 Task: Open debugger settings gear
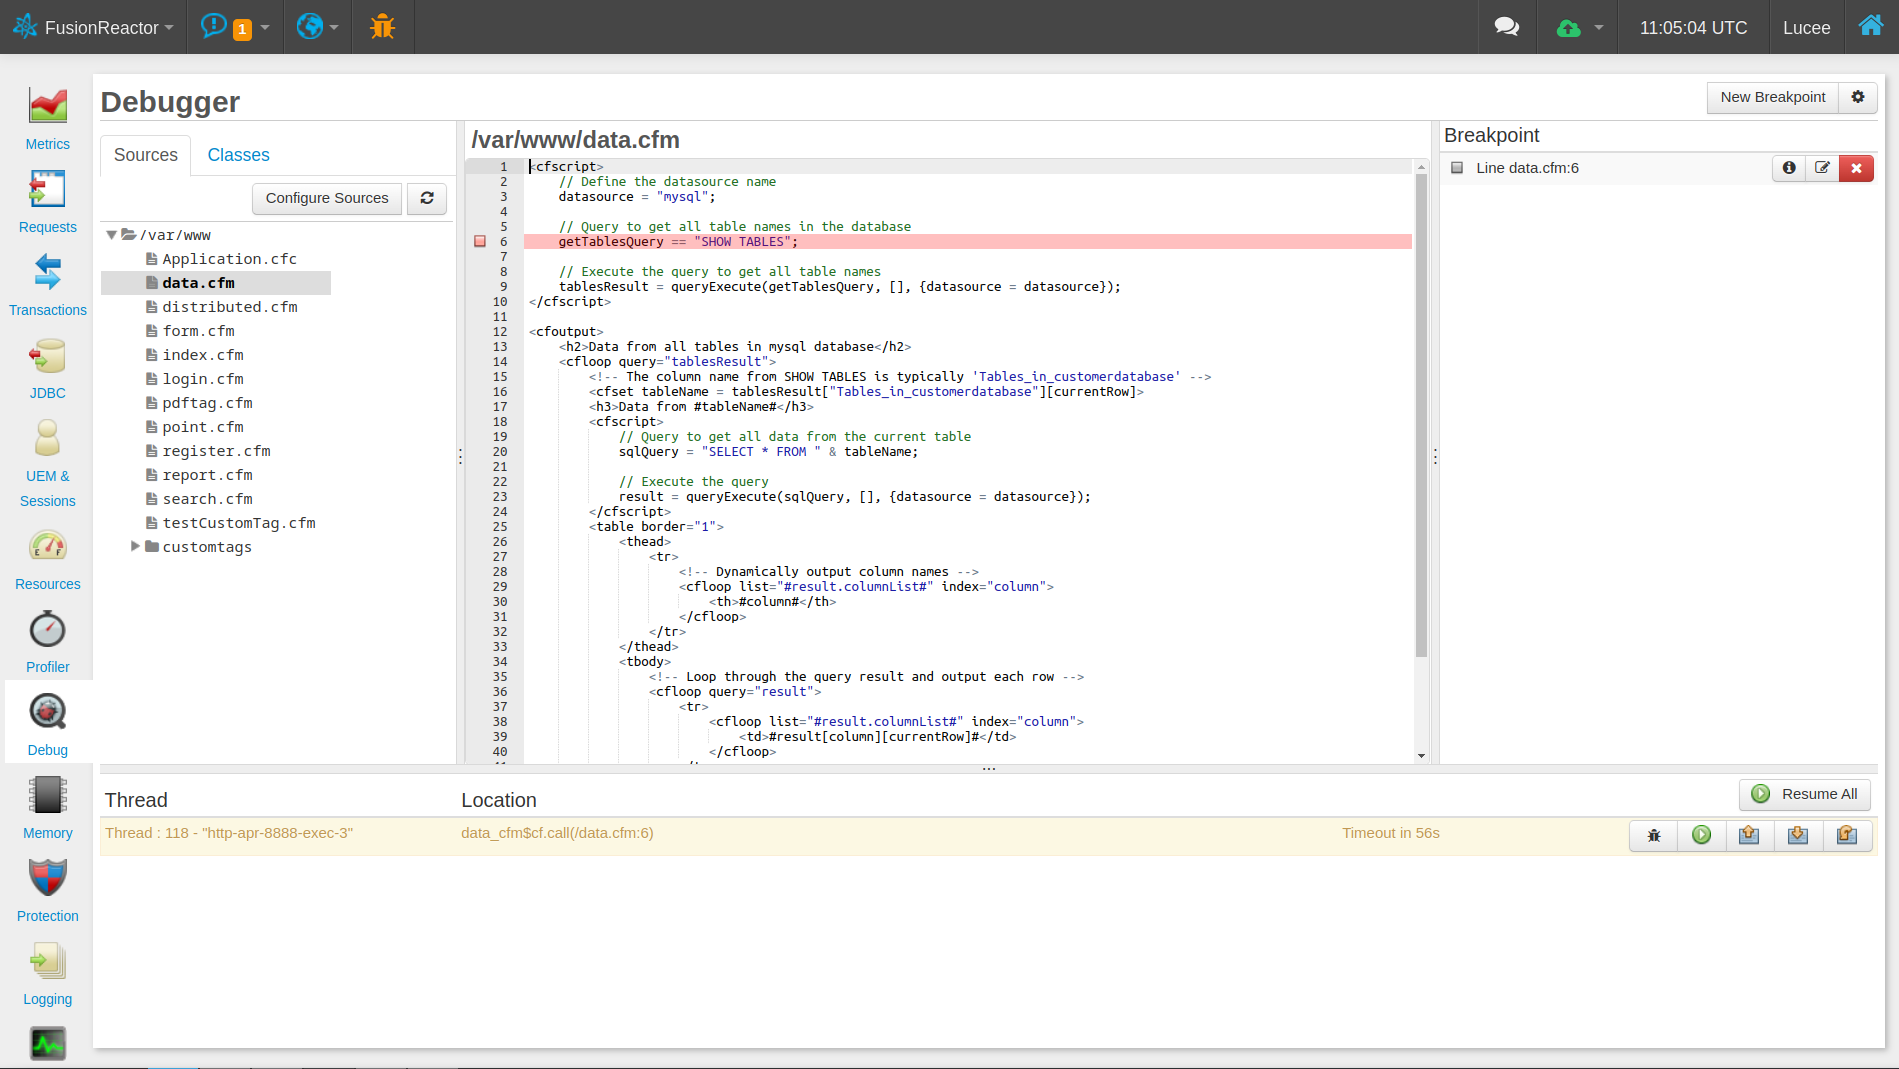point(1858,97)
